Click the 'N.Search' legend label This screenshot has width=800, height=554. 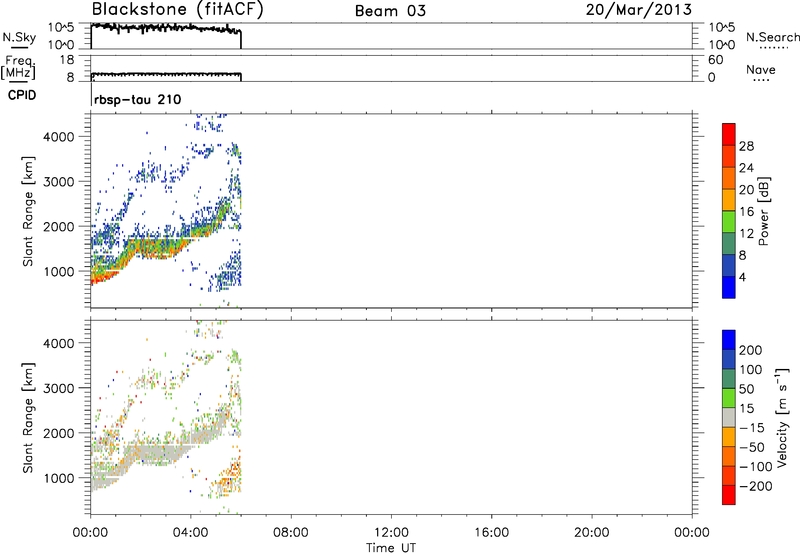(773, 37)
